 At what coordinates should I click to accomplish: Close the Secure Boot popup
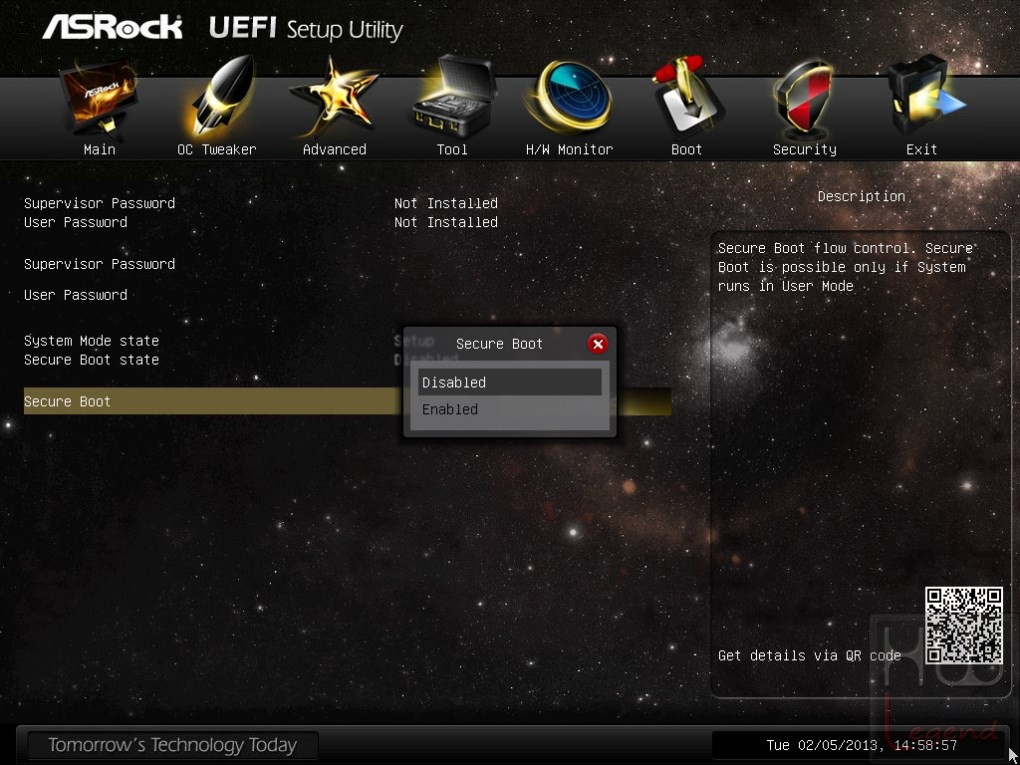[x=598, y=344]
